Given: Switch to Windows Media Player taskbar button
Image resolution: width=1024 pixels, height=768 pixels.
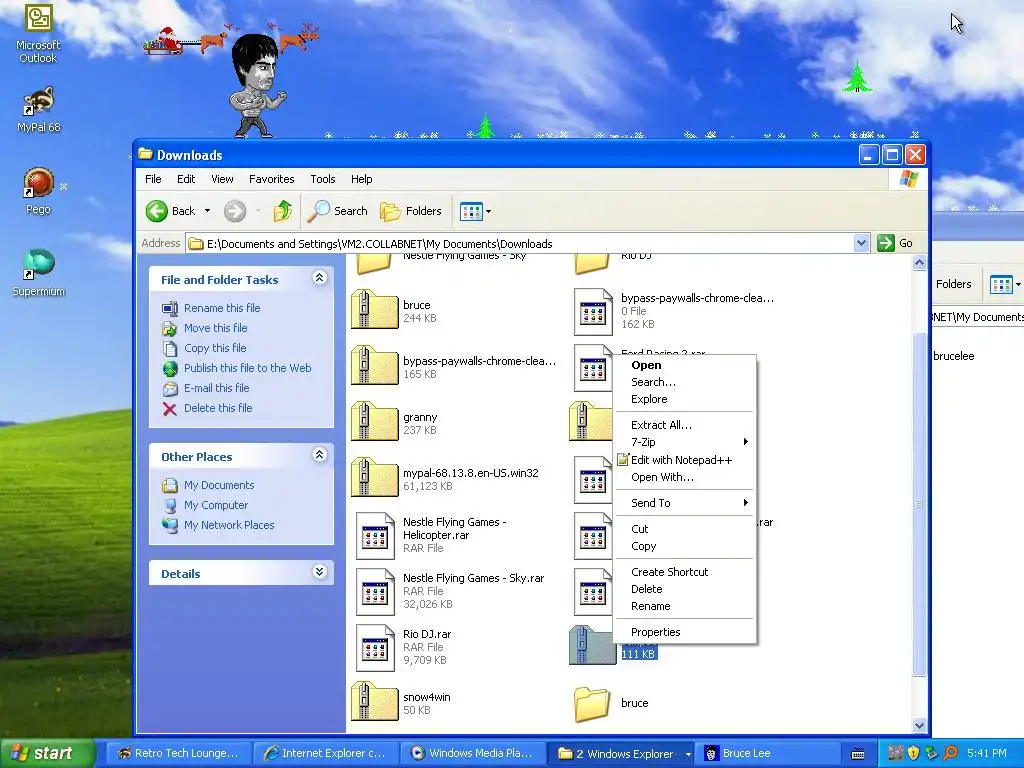Looking at the screenshot, I should click(472, 754).
